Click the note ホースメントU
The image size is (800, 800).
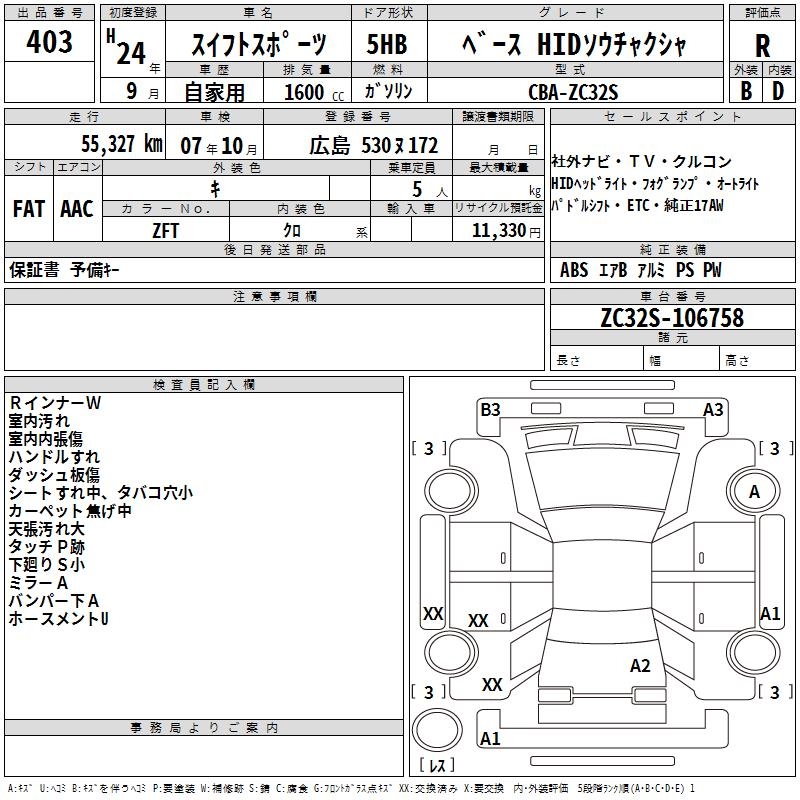click(x=58, y=619)
